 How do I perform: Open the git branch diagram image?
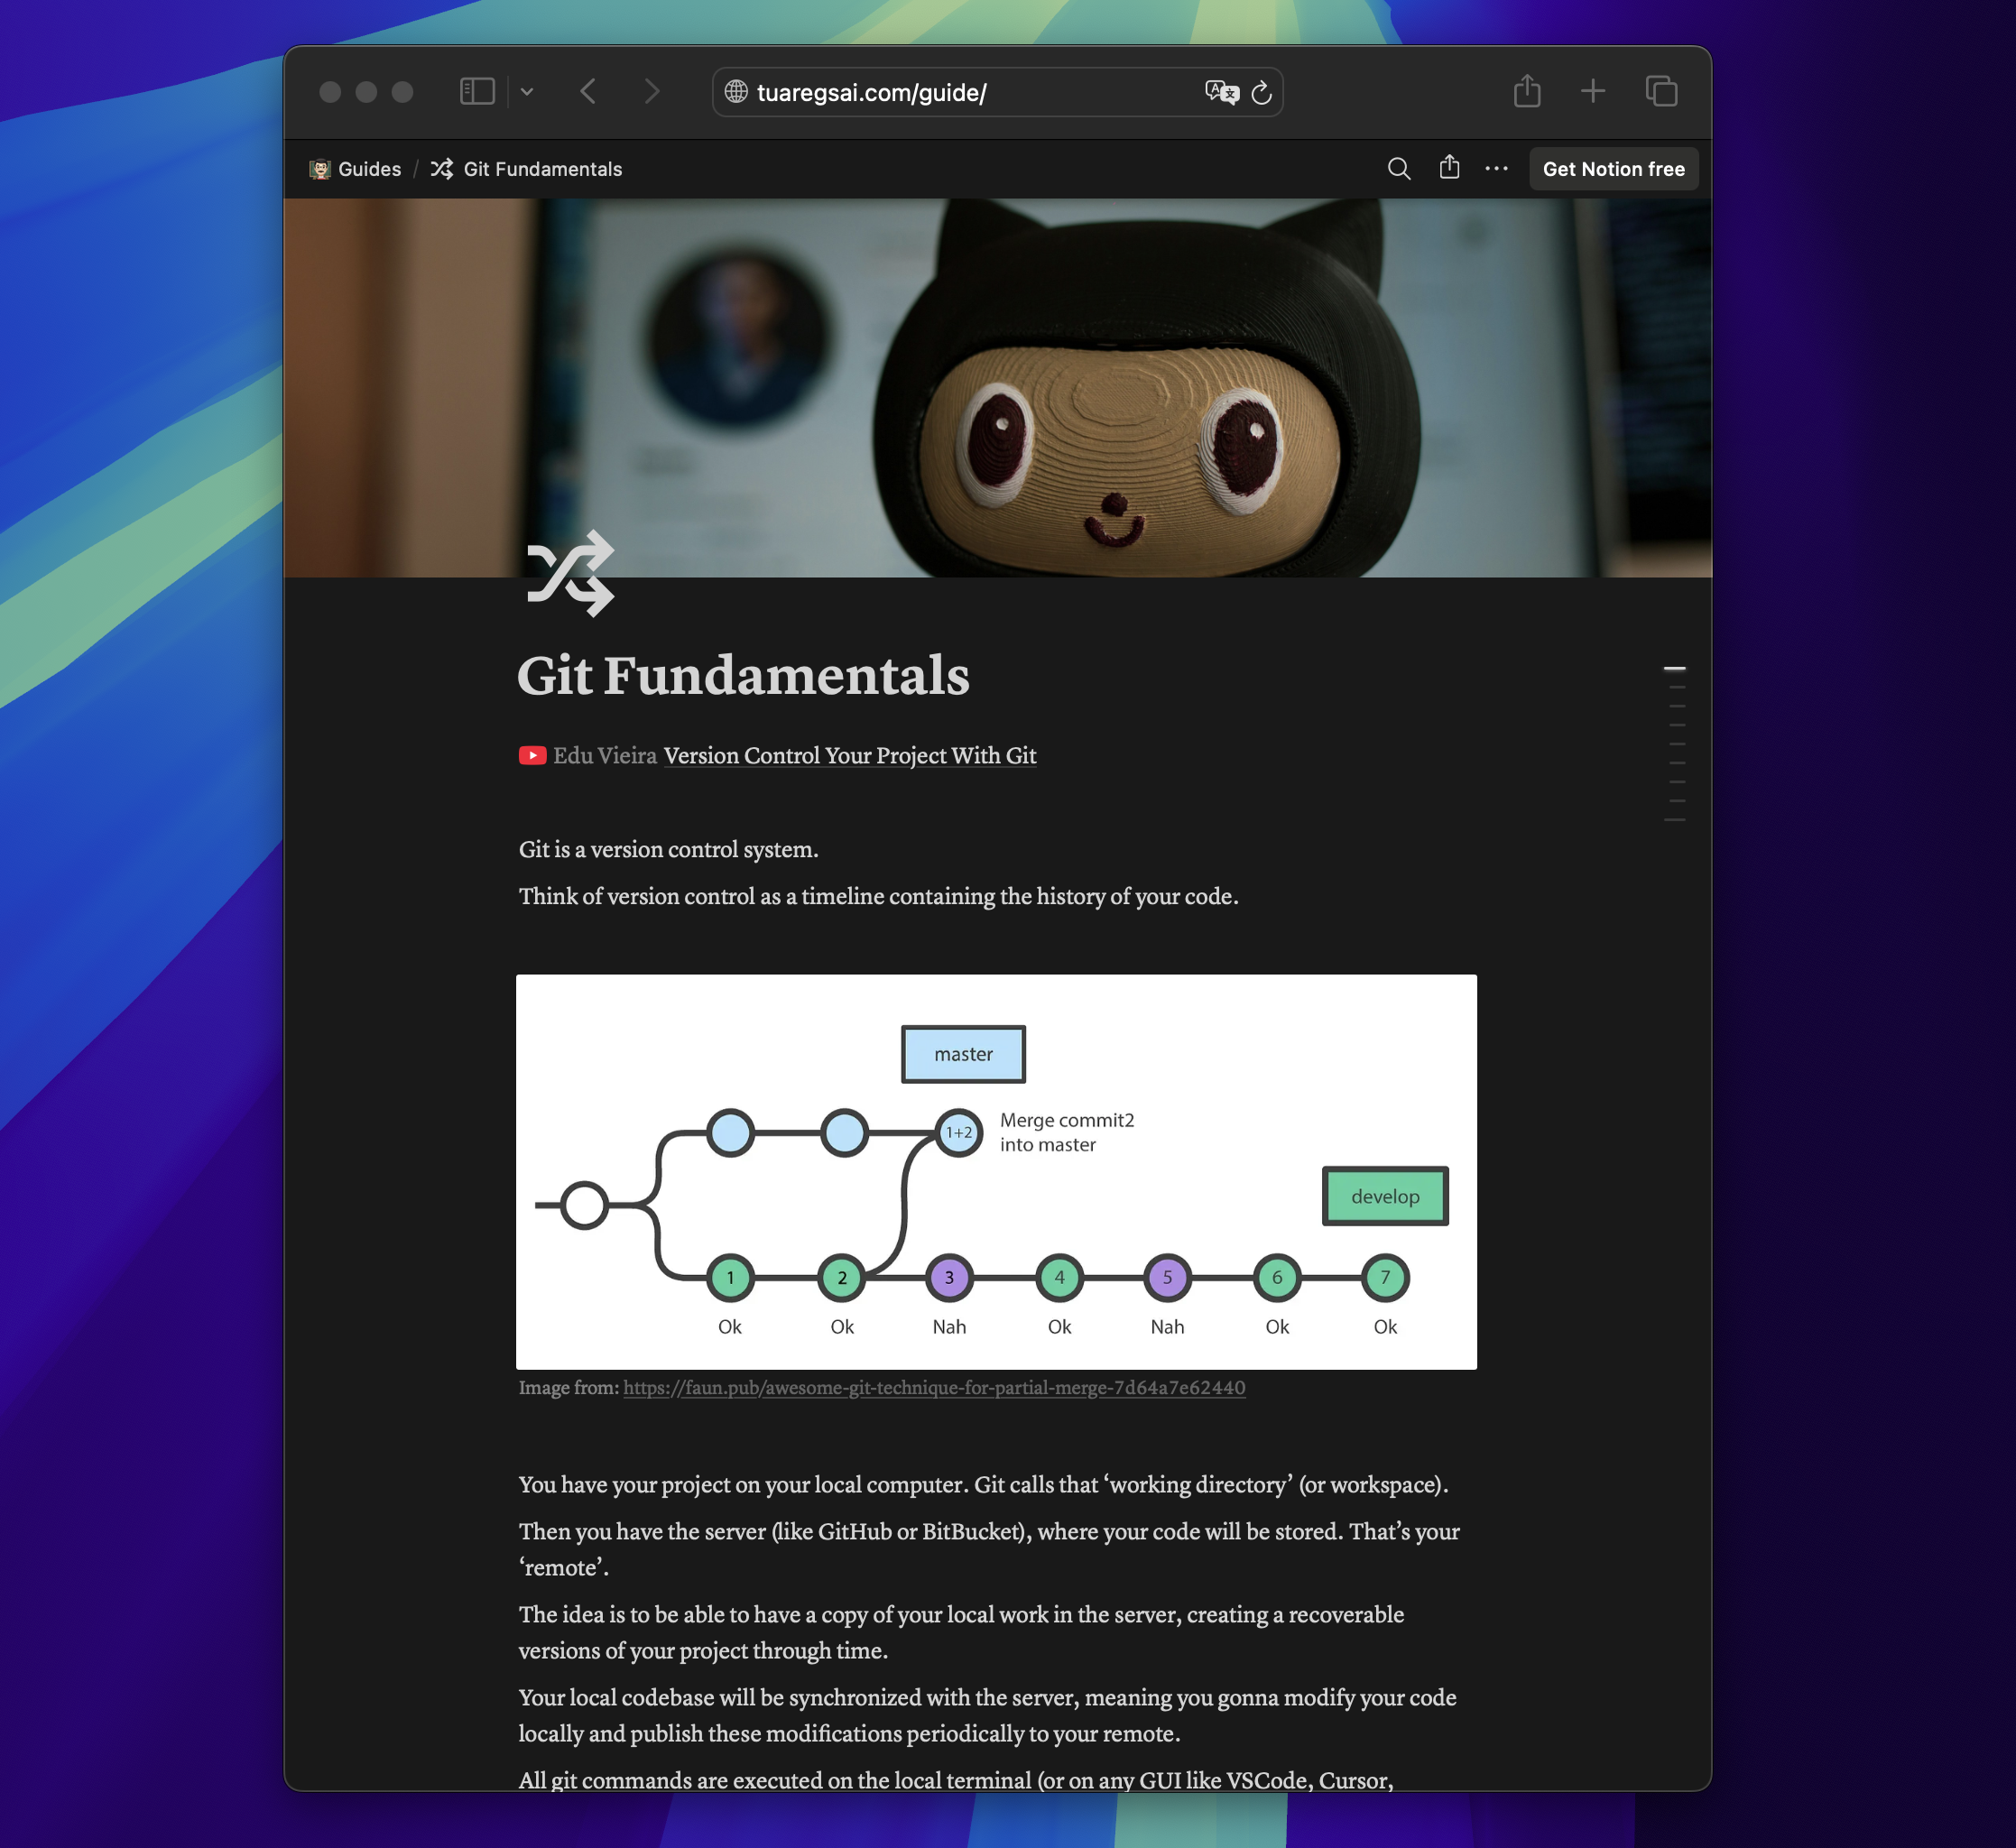point(996,1172)
